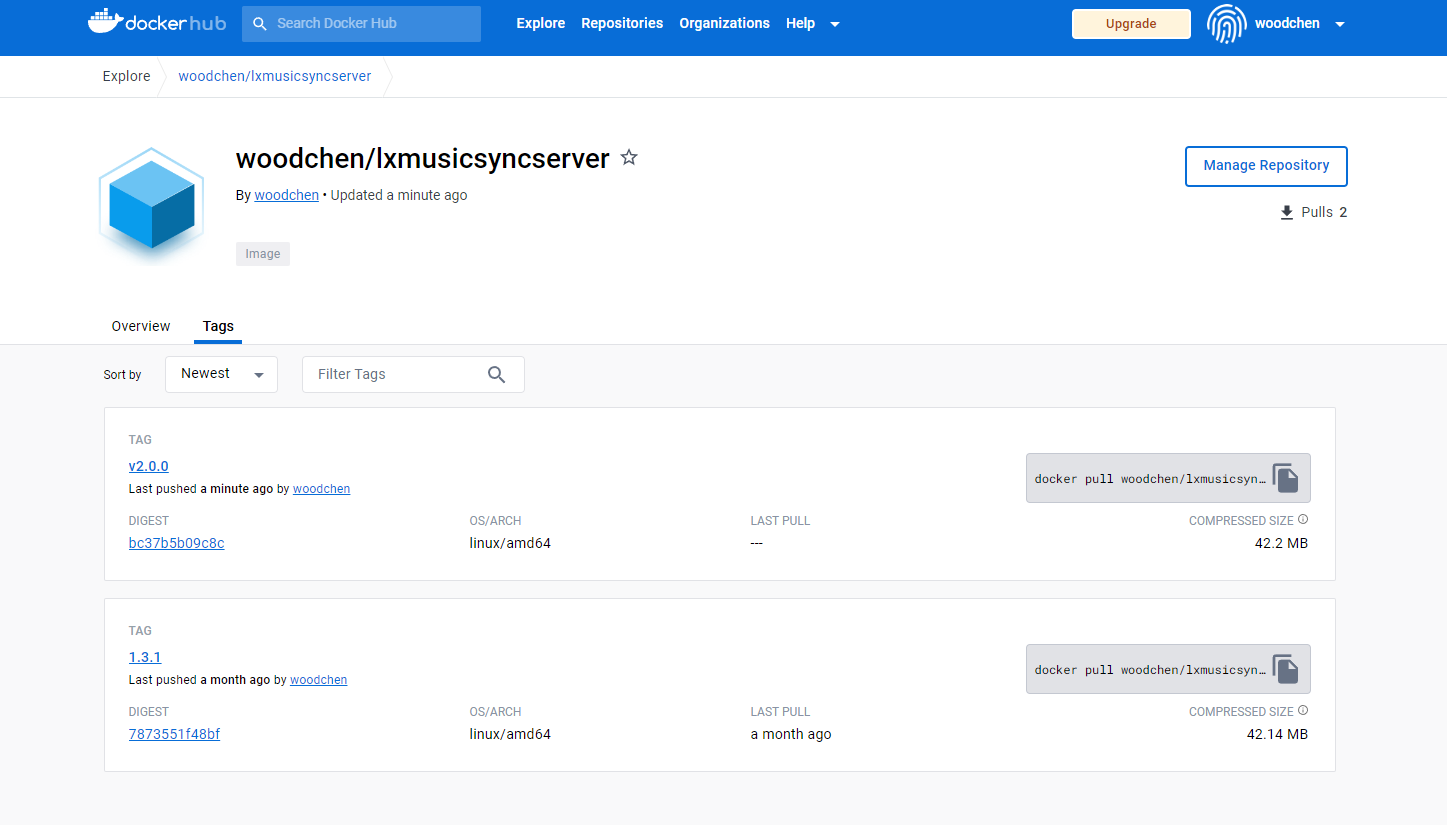Click the Docker Hub whale logo
1447x825 pixels.
pos(157,22)
